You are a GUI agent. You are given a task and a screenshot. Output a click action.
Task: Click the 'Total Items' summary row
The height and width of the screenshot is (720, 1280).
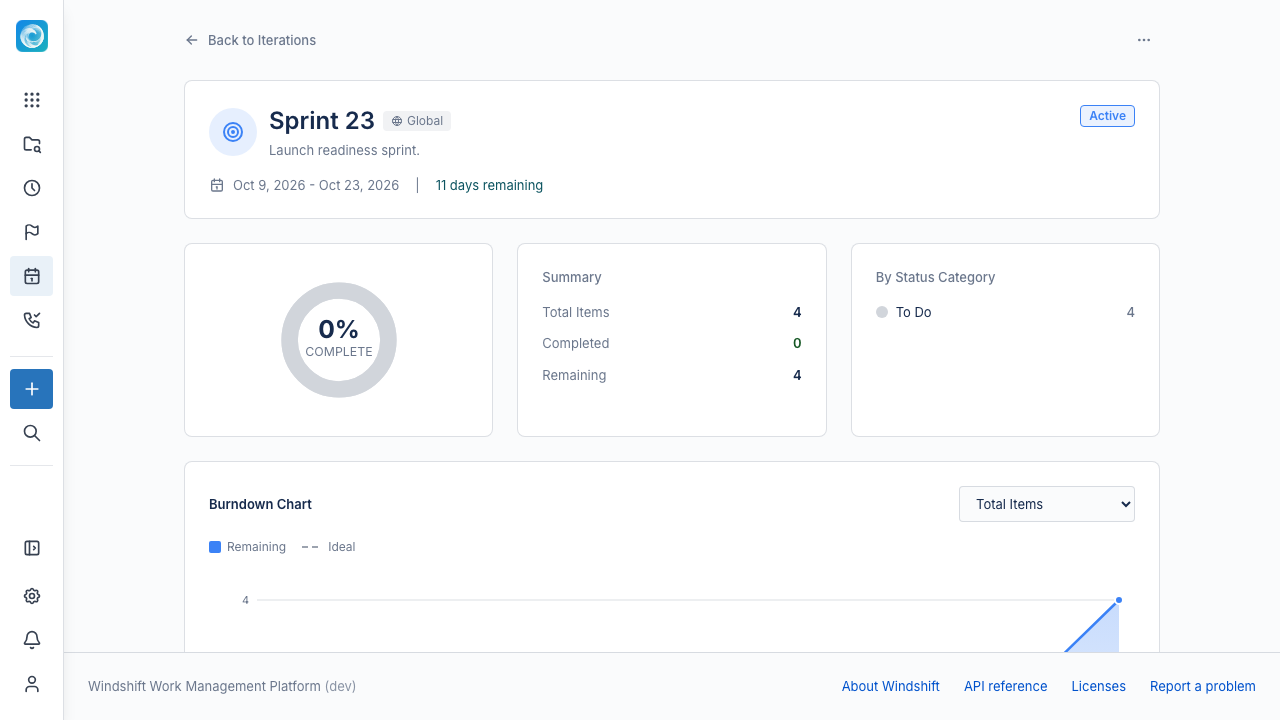672,312
